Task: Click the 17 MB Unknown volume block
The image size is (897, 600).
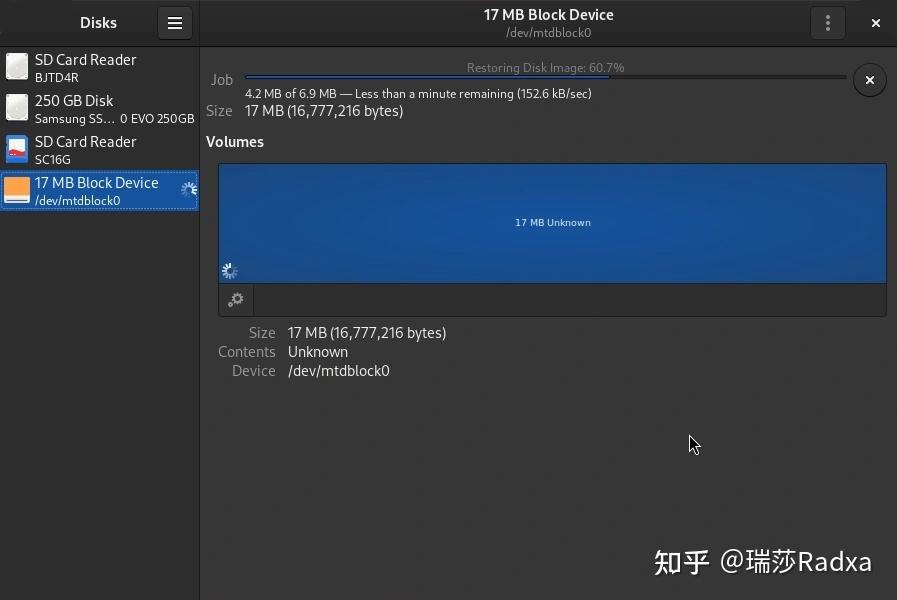Action: (x=552, y=223)
